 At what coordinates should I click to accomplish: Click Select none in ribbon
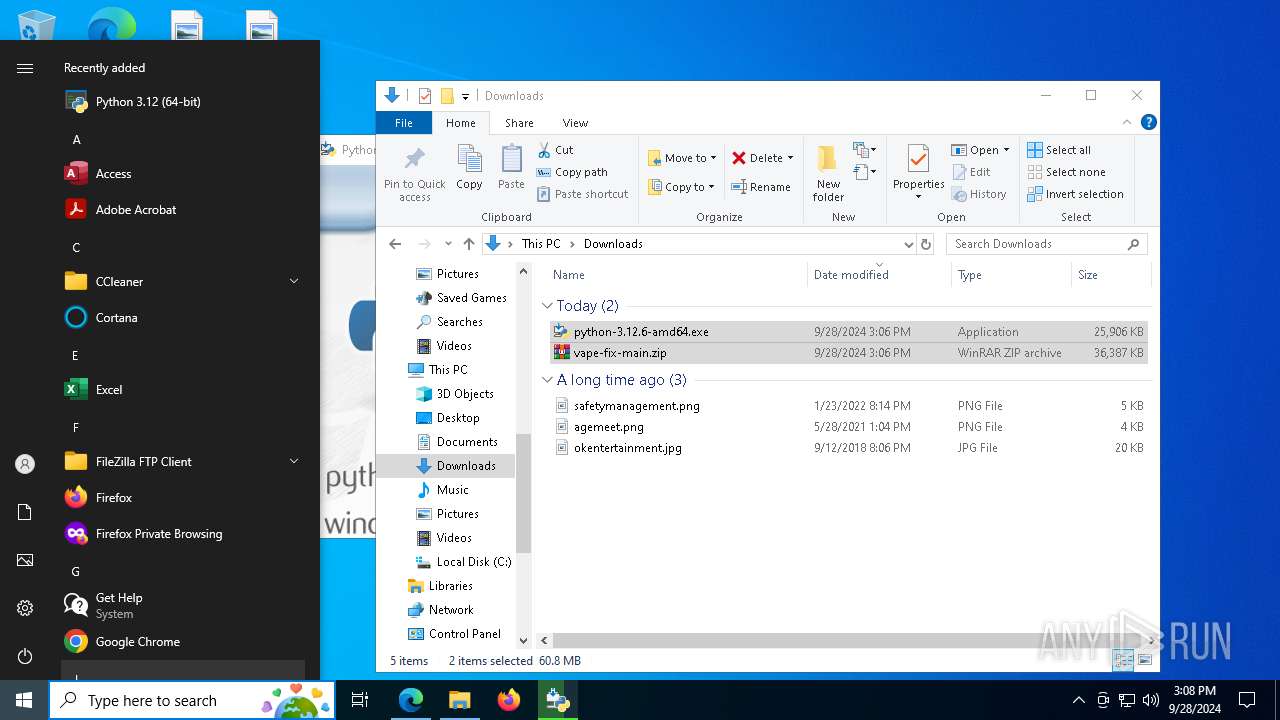(x=1066, y=172)
